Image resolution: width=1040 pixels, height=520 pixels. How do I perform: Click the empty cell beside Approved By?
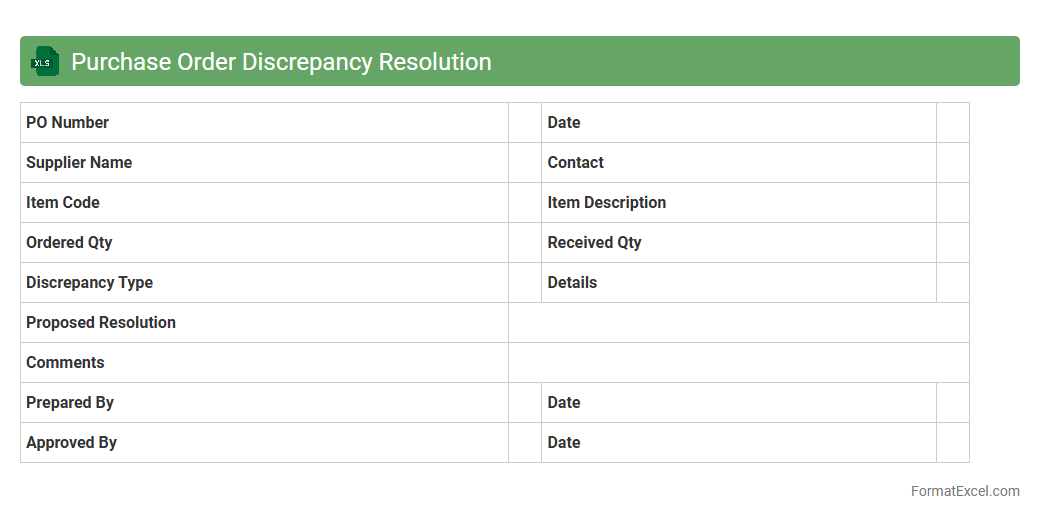coord(525,443)
